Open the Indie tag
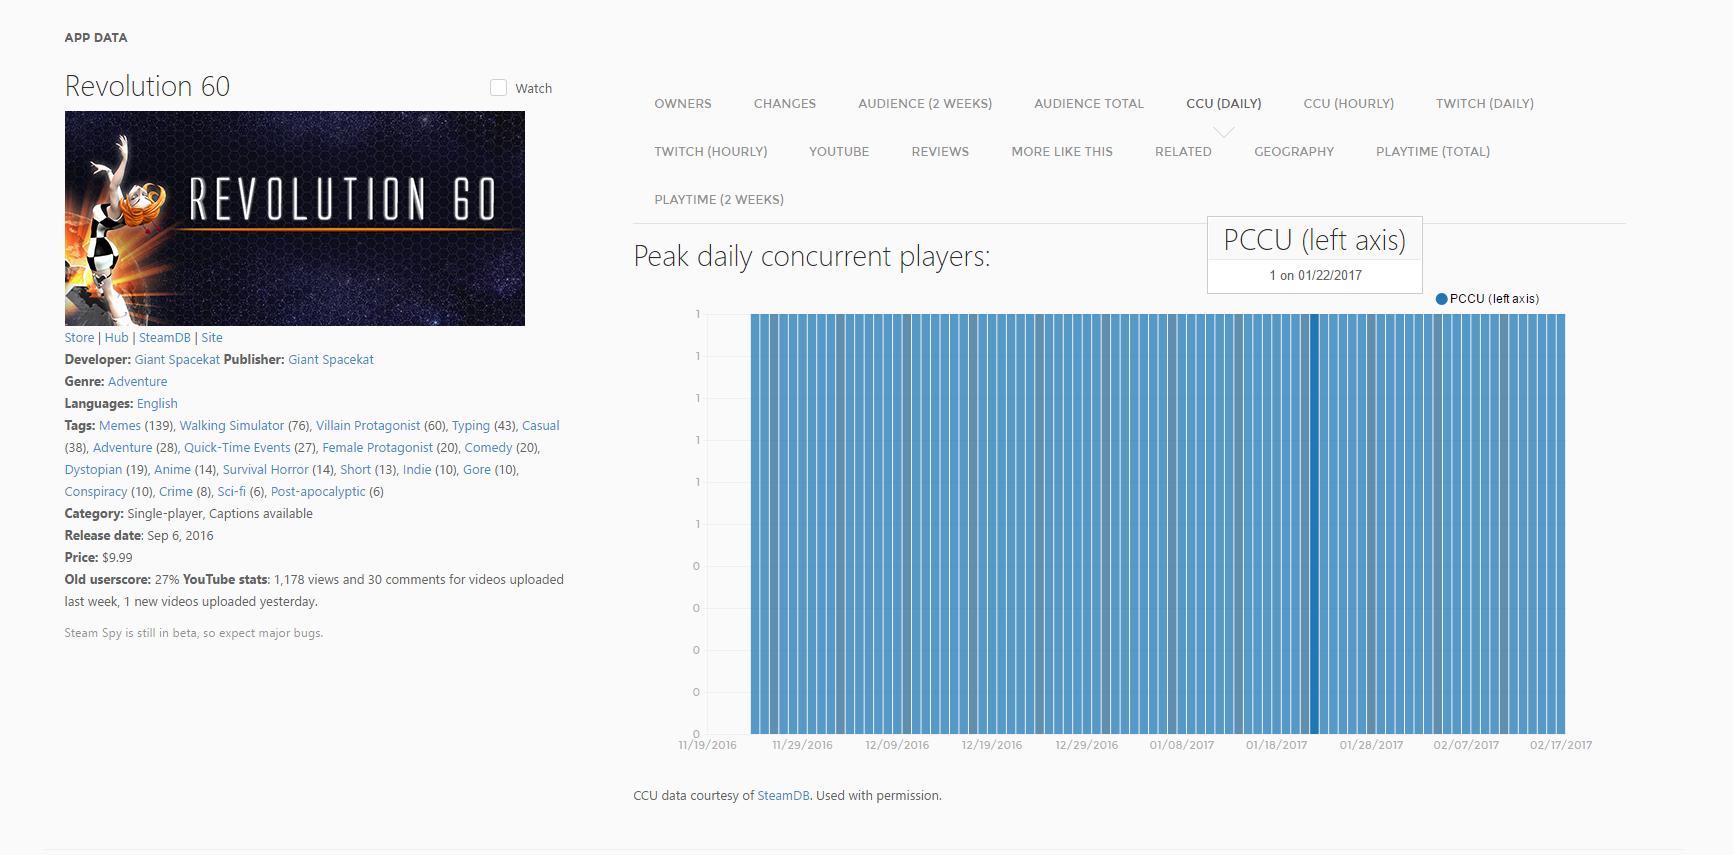Screen dimensions: 1733x855 coord(417,470)
